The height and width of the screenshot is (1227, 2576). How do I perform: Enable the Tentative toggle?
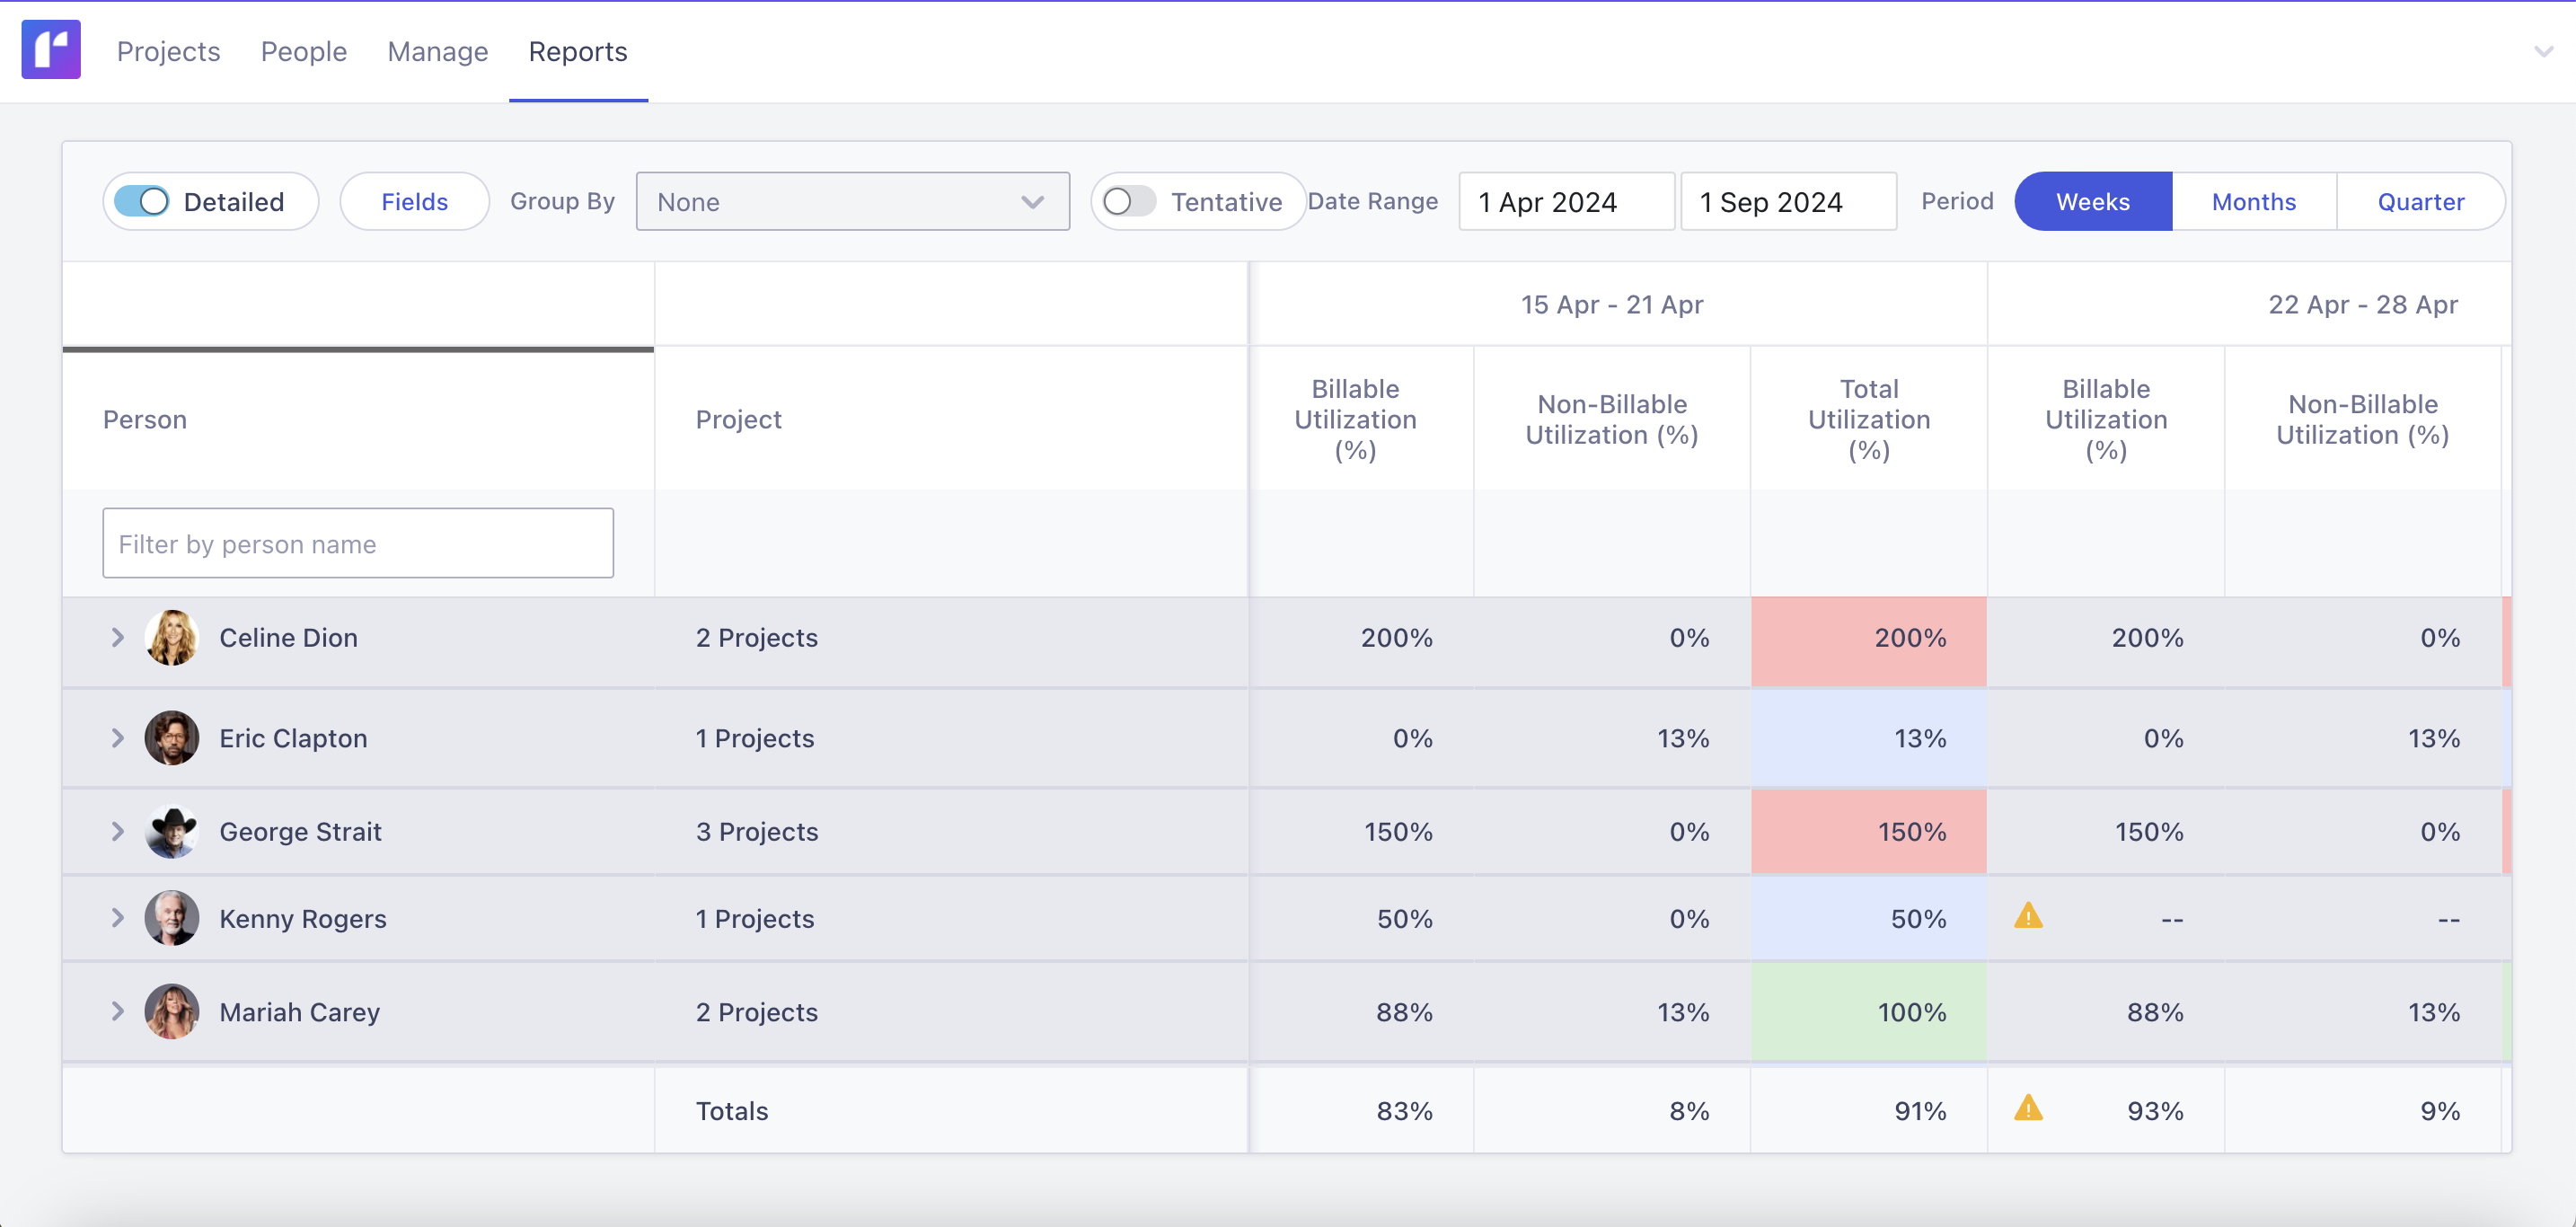[1128, 202]
